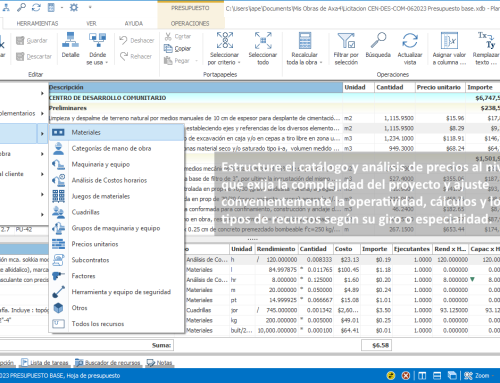The width and height of the screenshot is (500, 383).
Task: Select Precios unitarios entry
Action: [x=117, y=244]
